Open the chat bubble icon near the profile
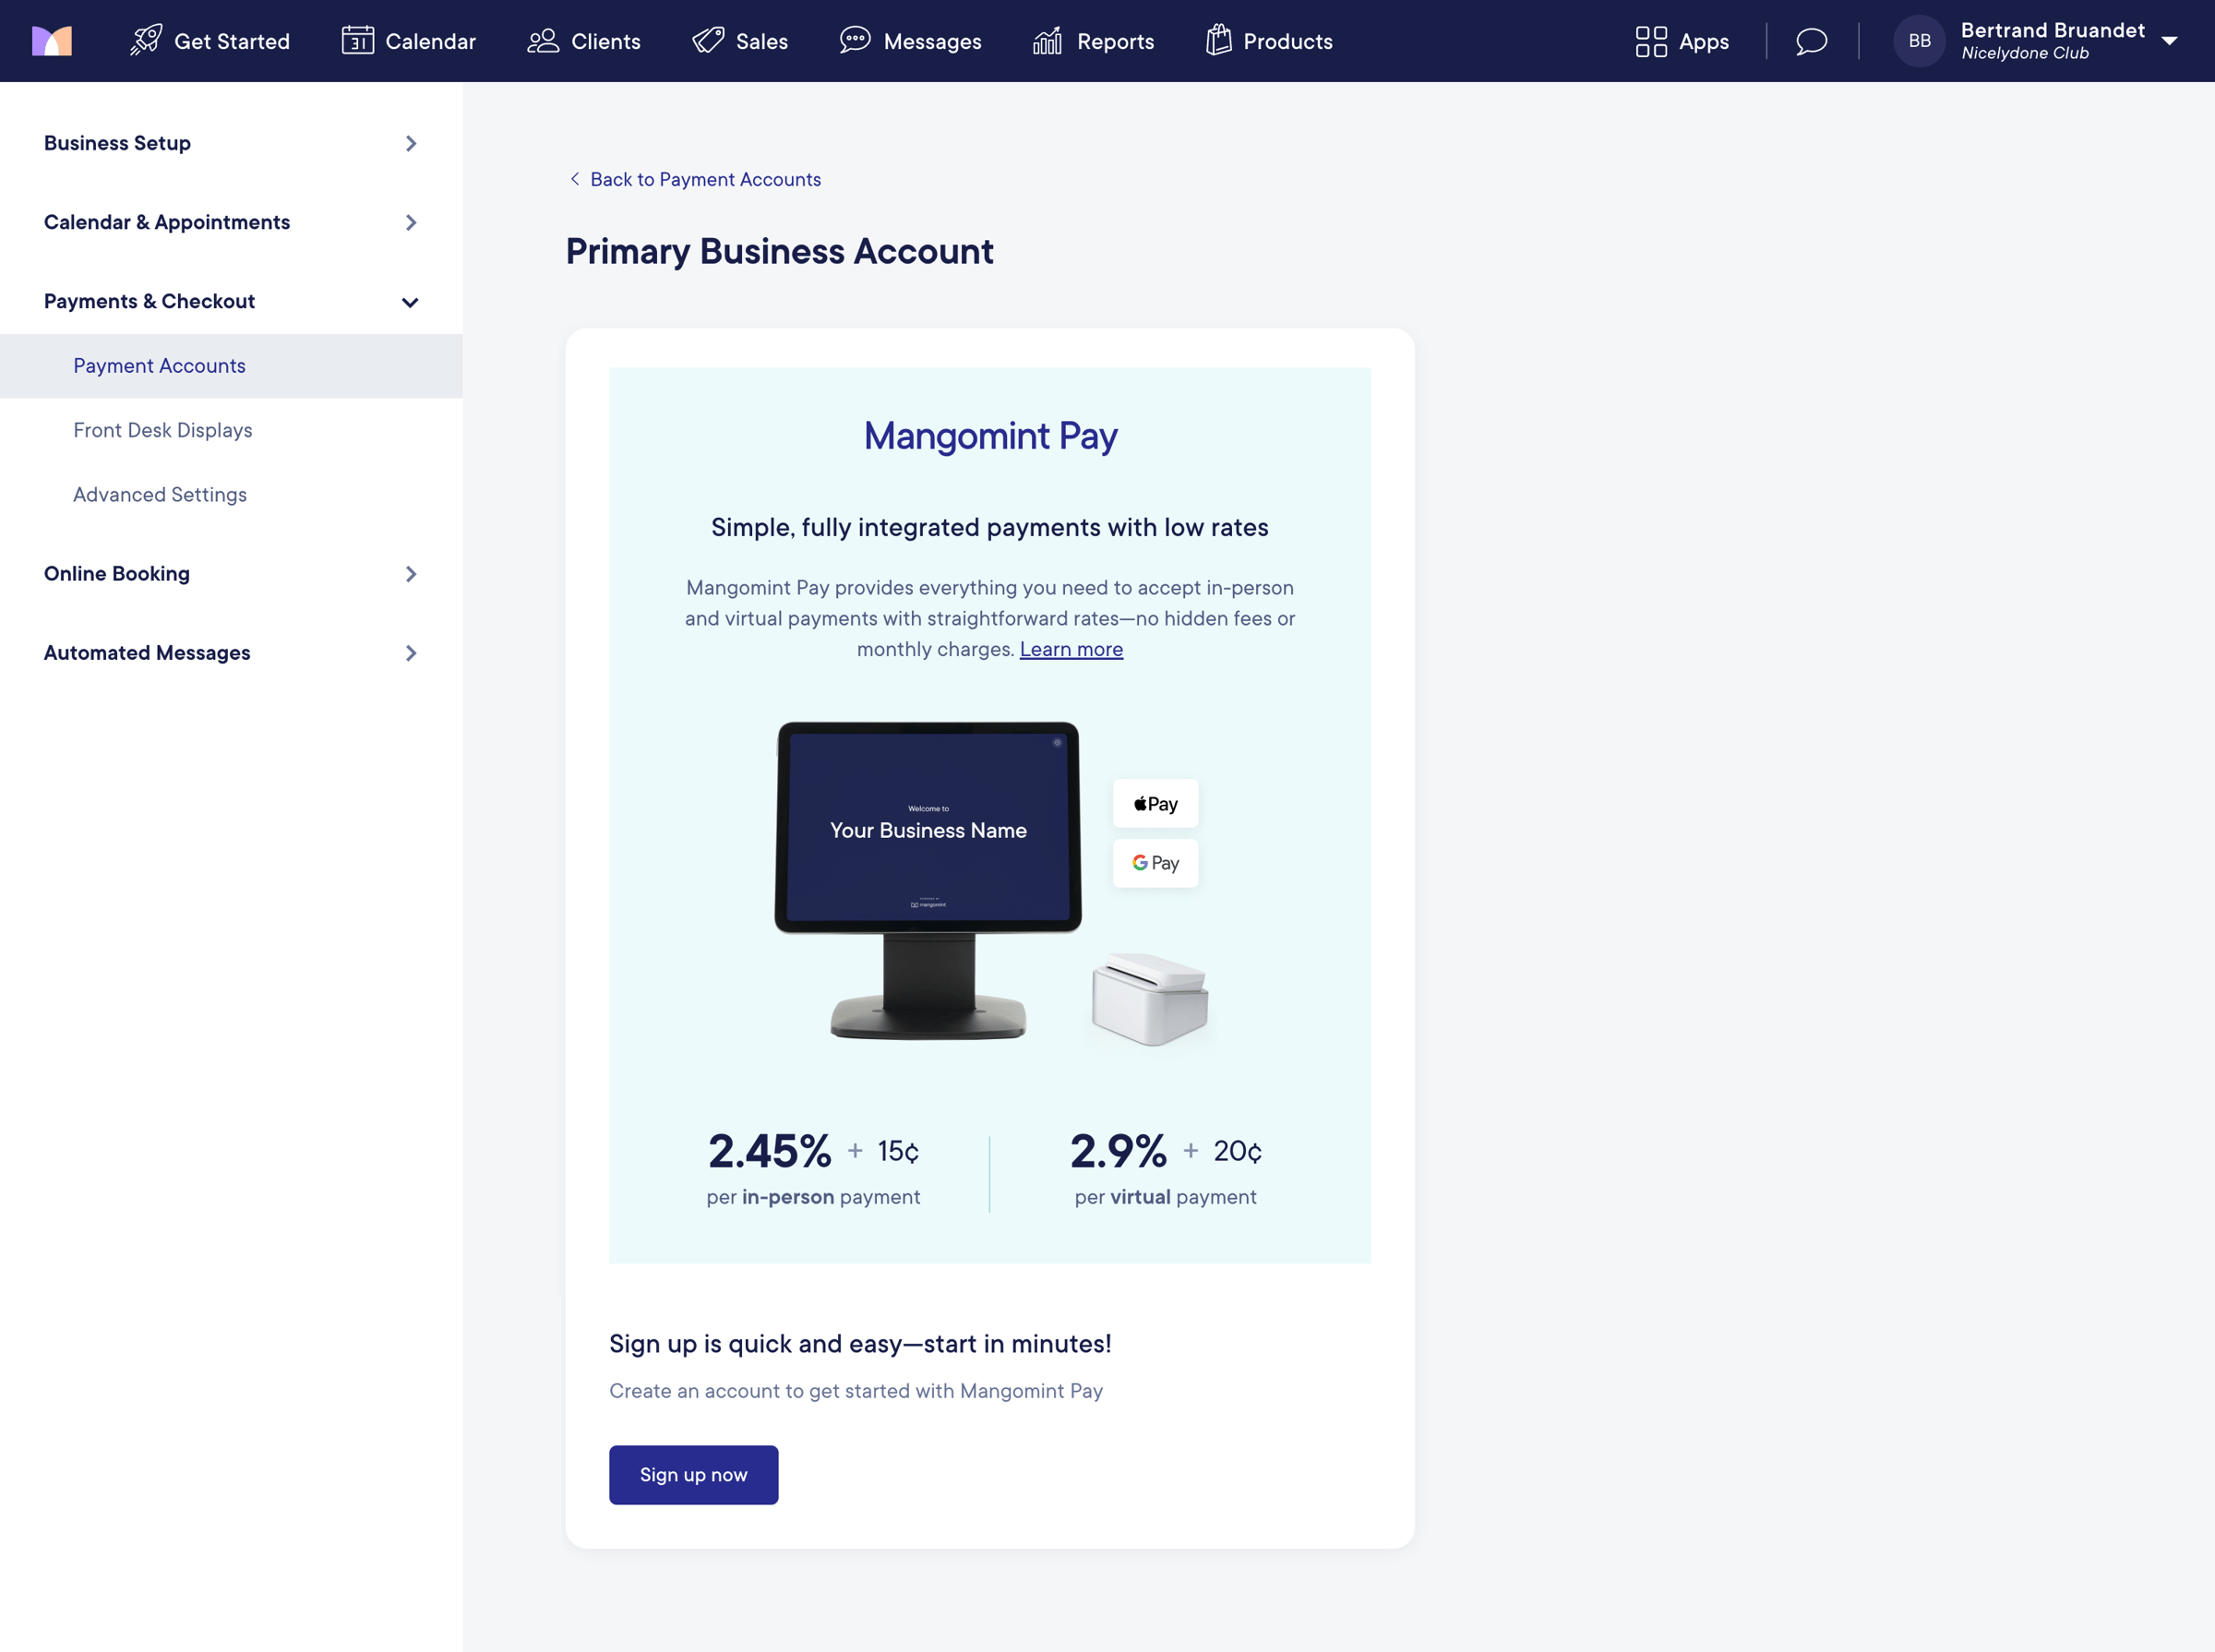Screen dimensions: 2215x1652 click(x=1811, y=41)
